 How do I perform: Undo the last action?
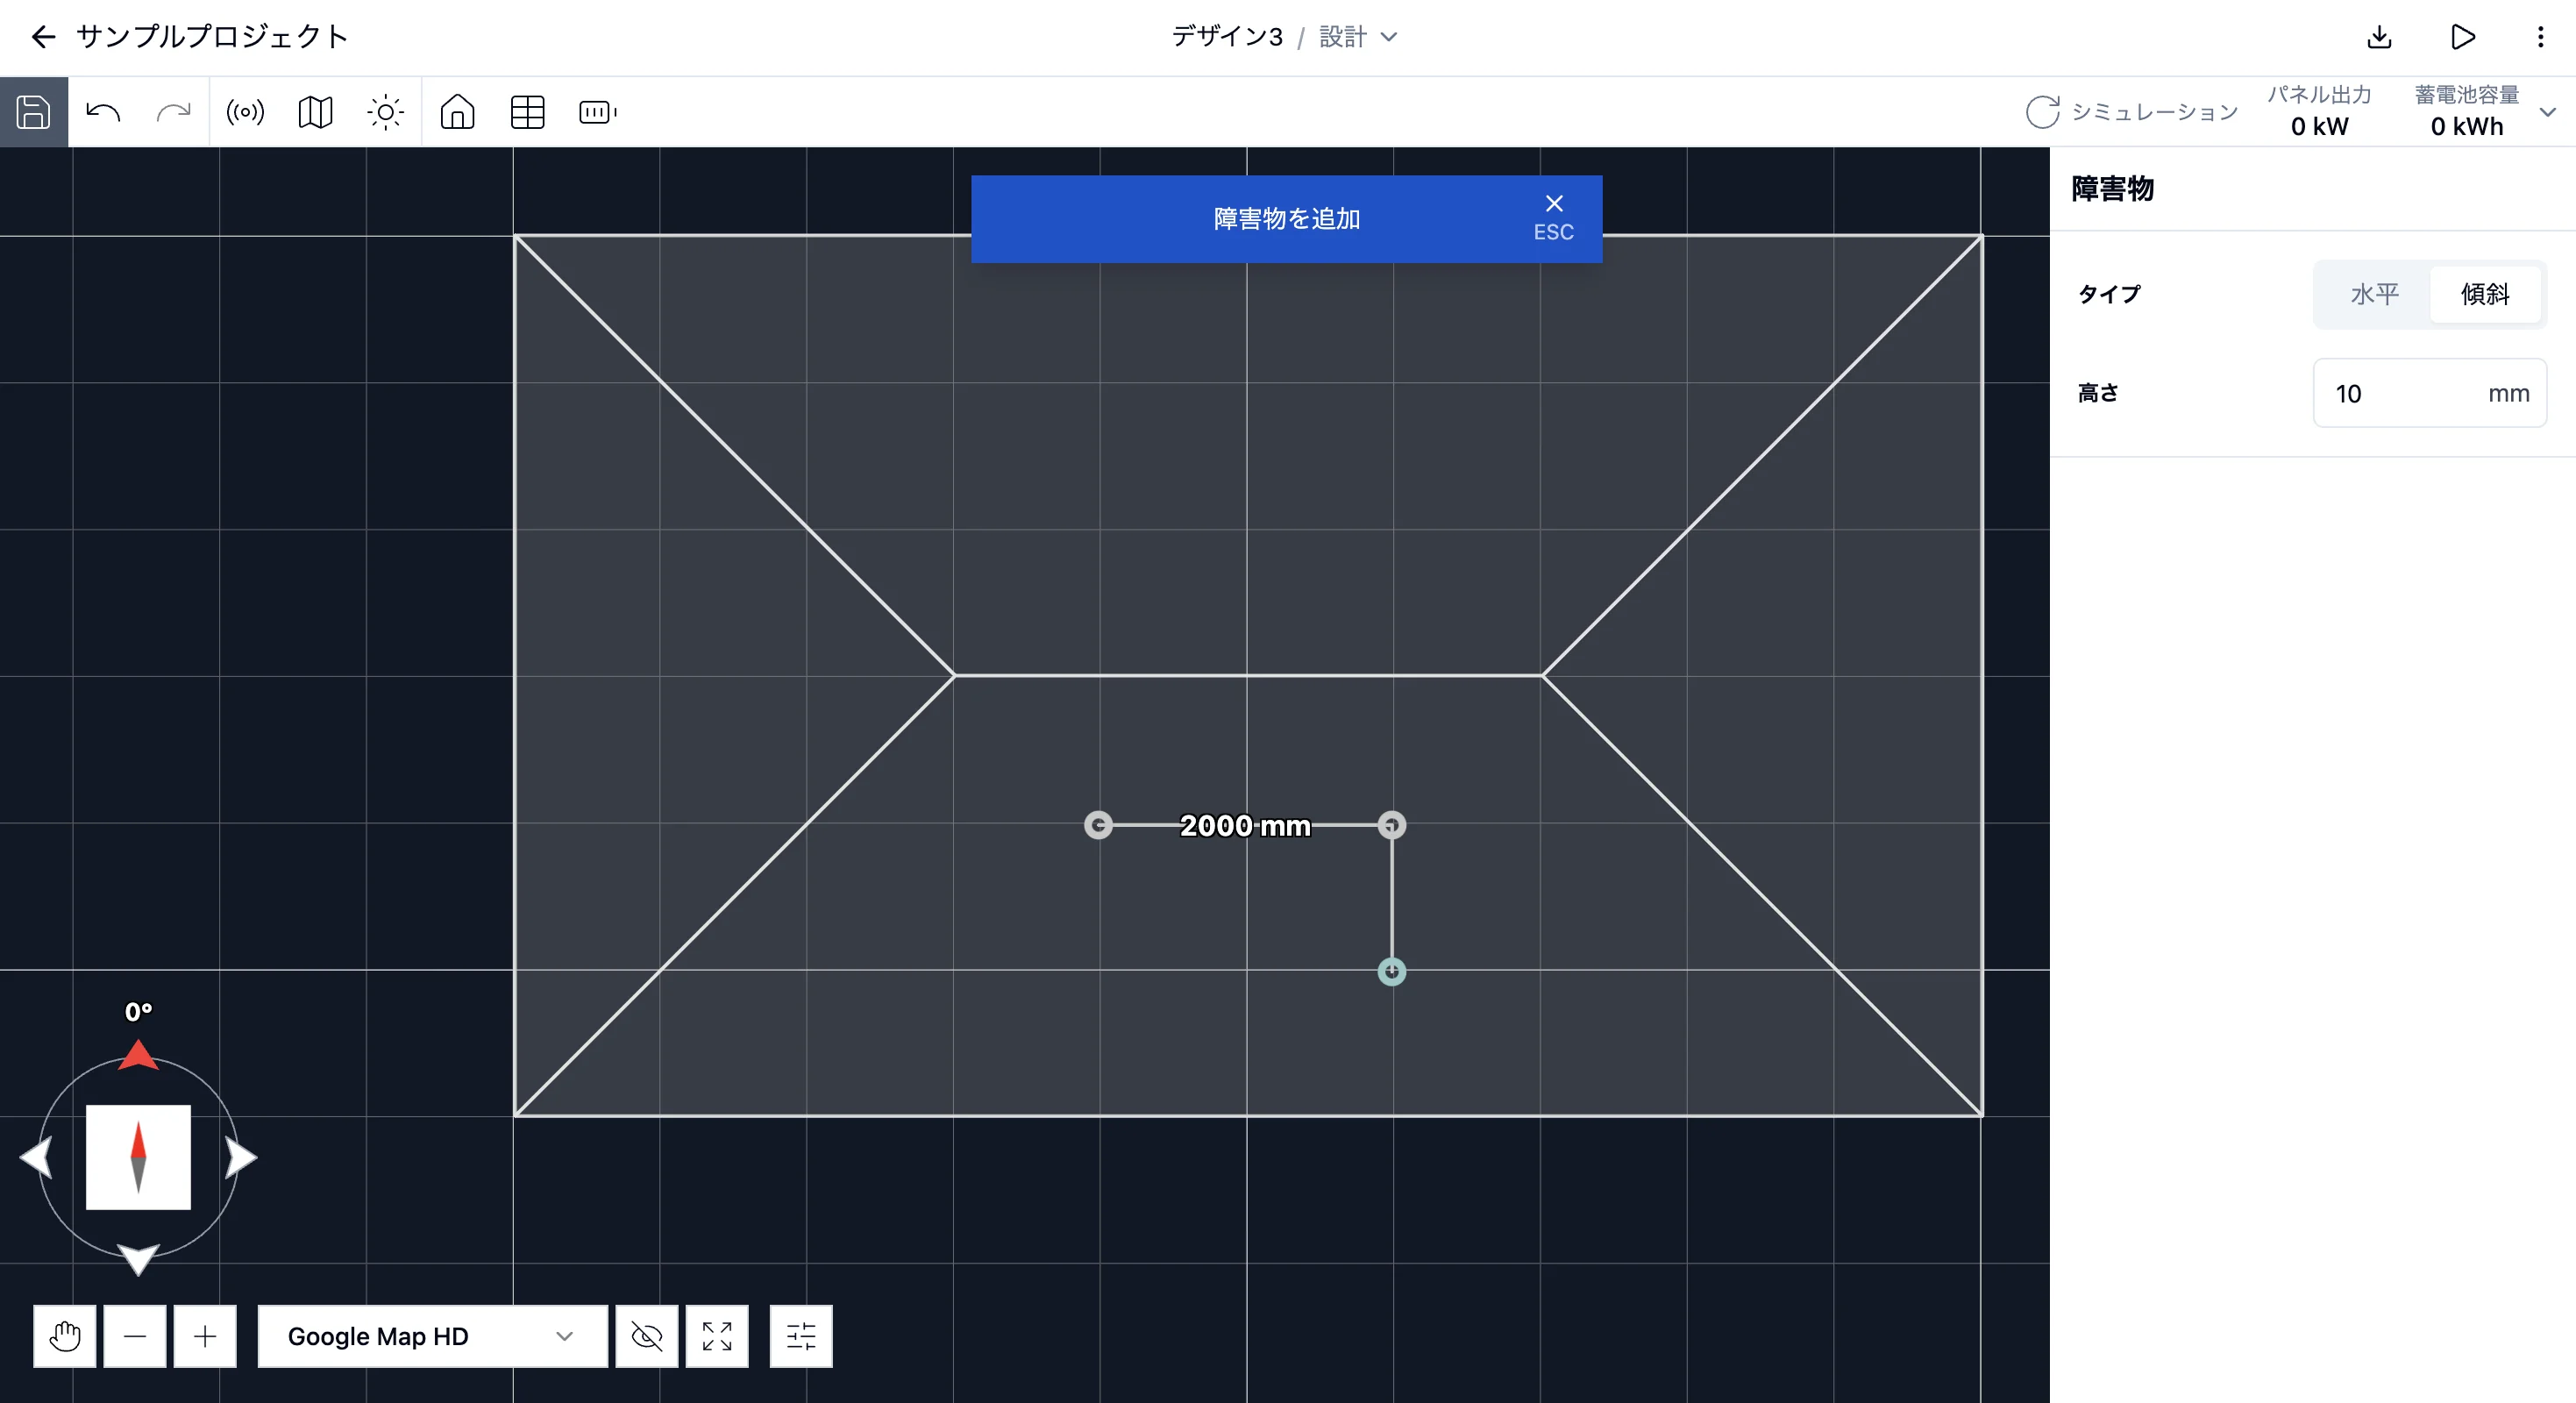pyautogui.click(x=103, y=112)
